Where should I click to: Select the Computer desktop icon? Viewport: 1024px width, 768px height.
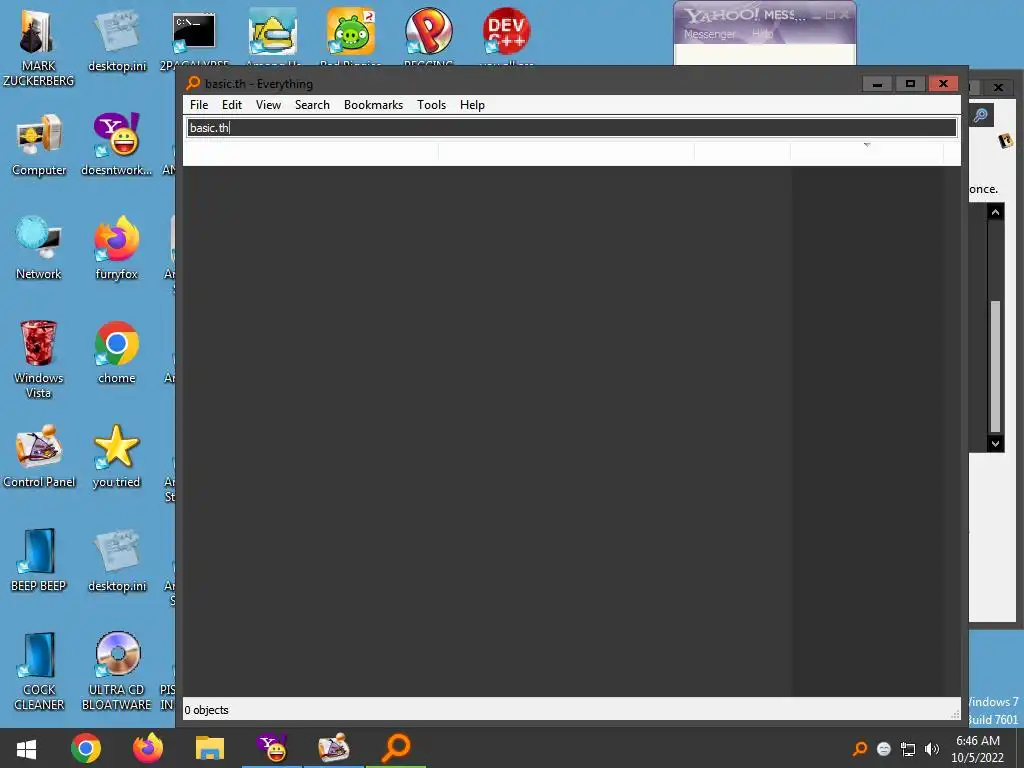point(39,136)
